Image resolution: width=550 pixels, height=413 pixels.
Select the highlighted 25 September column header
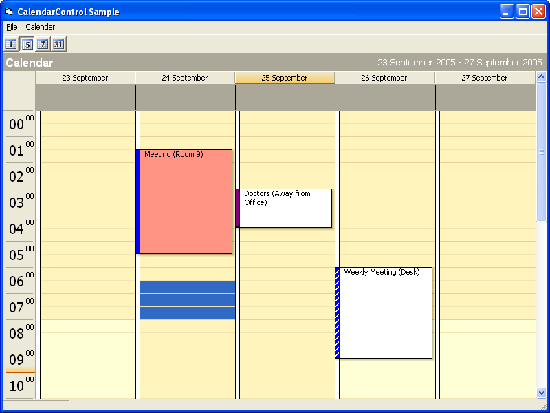285,78
